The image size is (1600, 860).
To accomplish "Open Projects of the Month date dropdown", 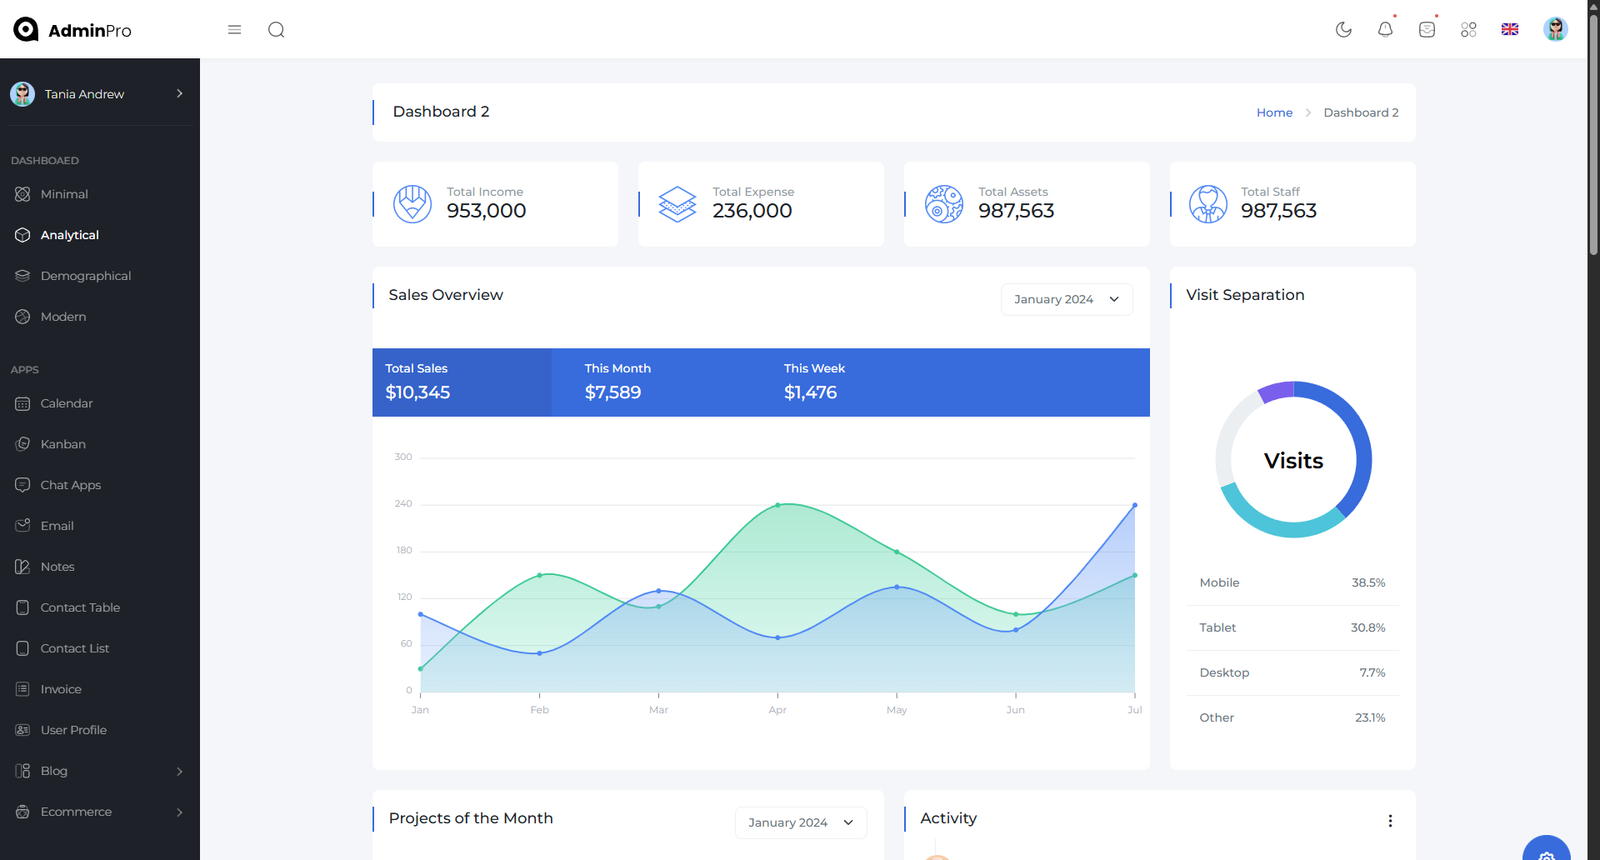I will click(800, 823).
